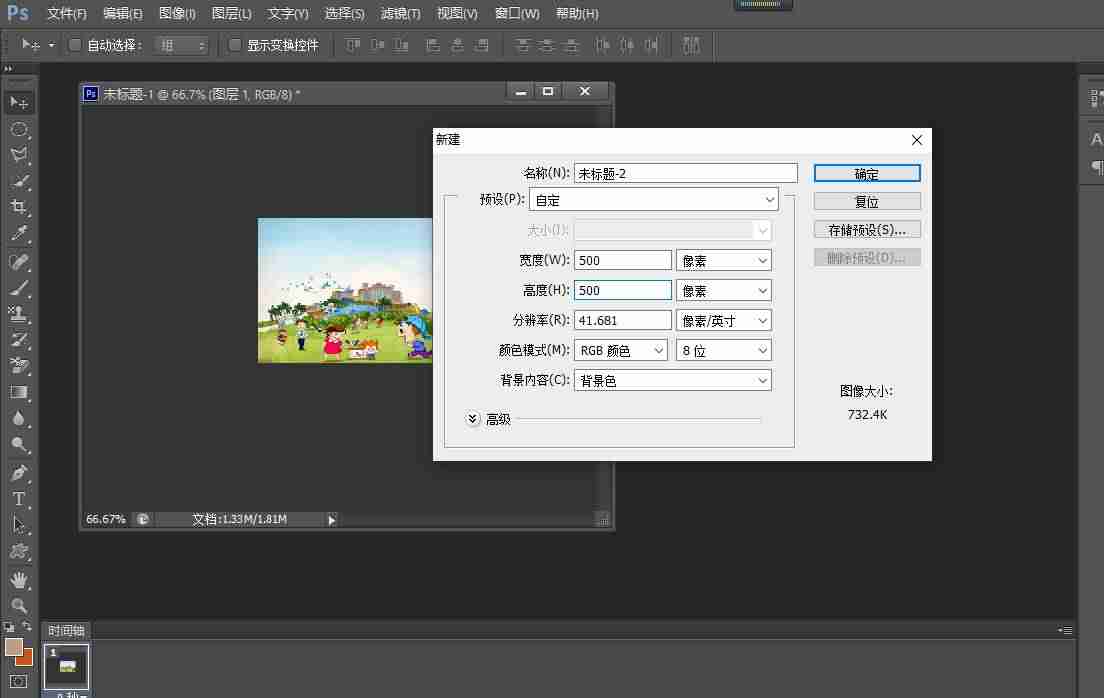Select the Brush tool
Viewport: 1104px width, 698px height.
[x=19, y=288]
